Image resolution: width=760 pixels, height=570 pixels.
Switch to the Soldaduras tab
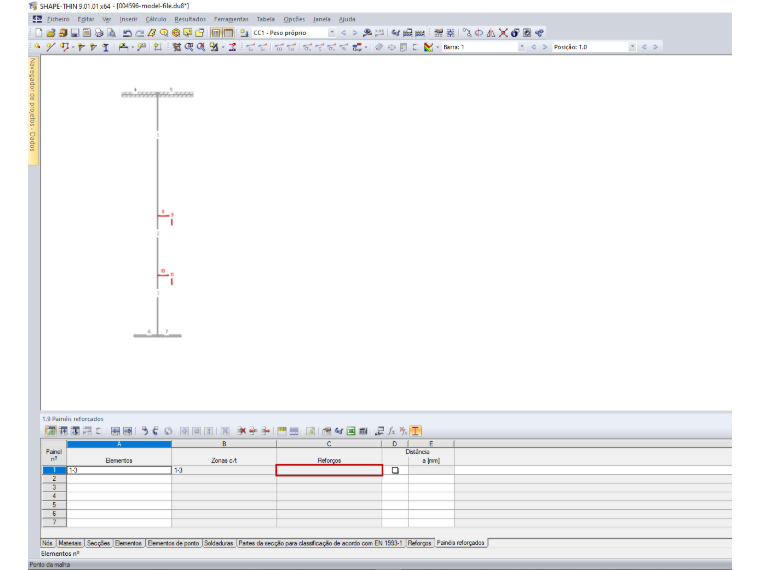pyautogui.click(x=219, y=543)
